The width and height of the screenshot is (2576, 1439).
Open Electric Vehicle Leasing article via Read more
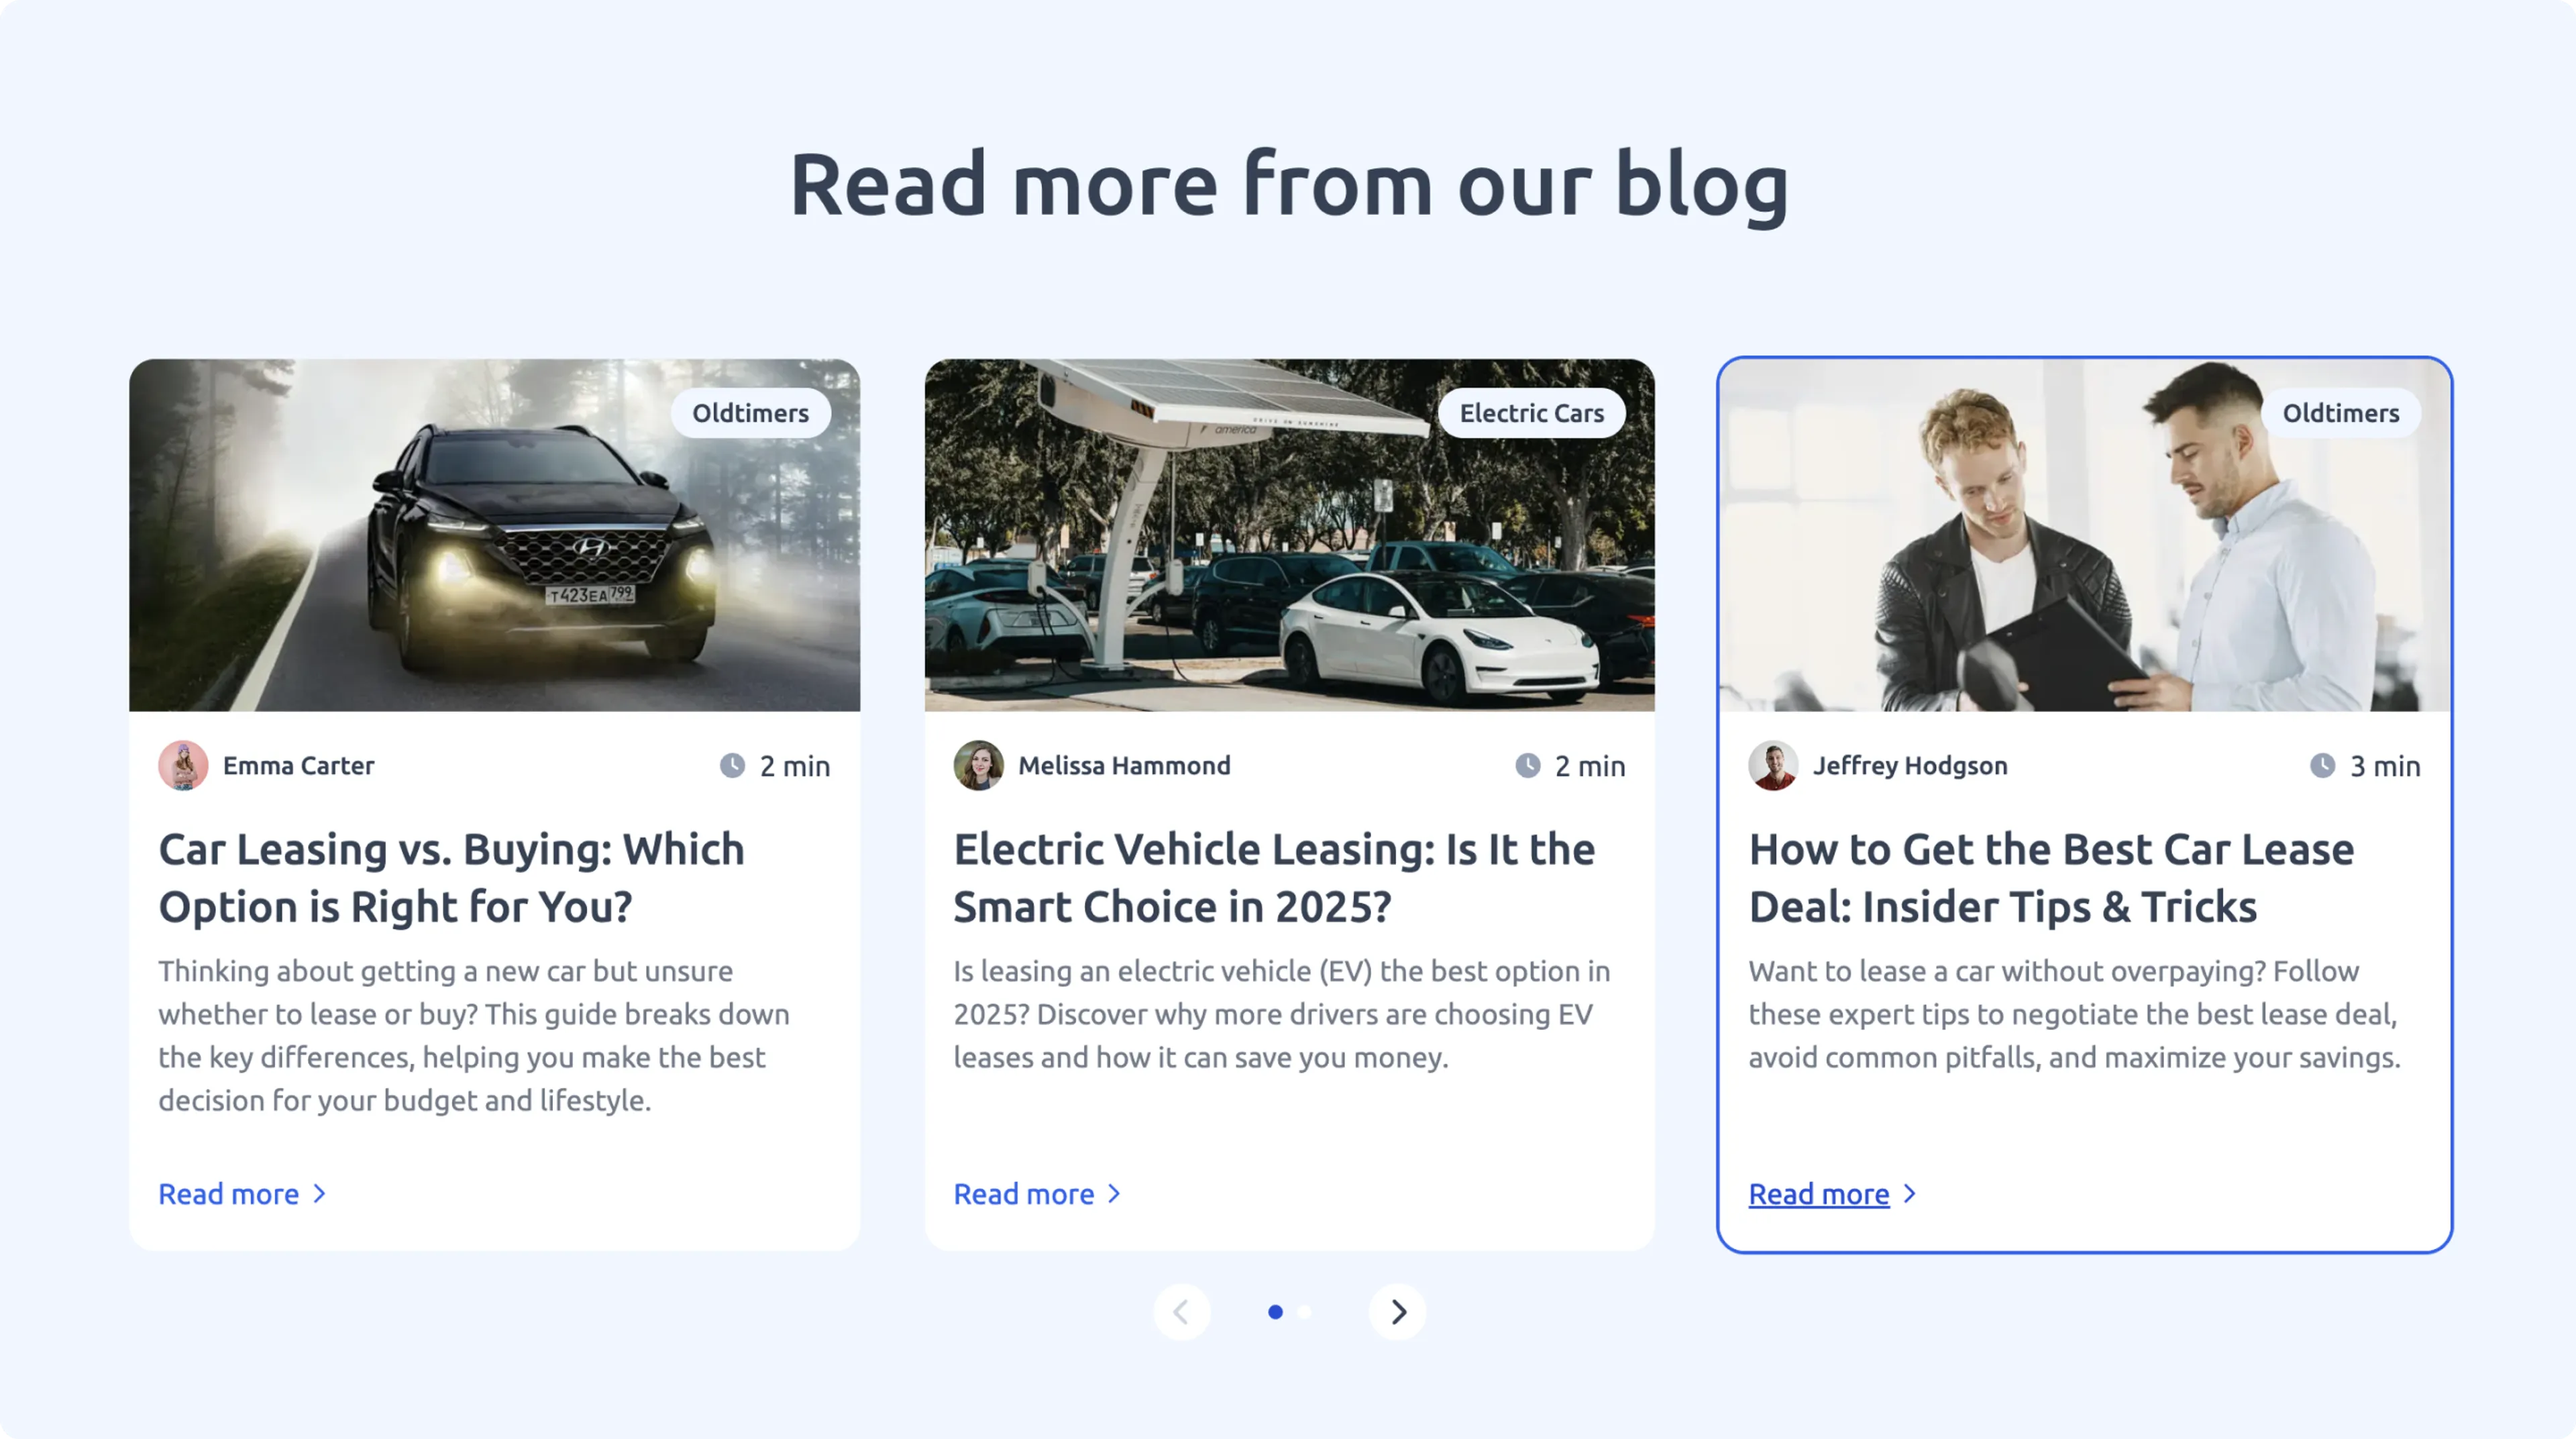(x=1024, y=1193)
